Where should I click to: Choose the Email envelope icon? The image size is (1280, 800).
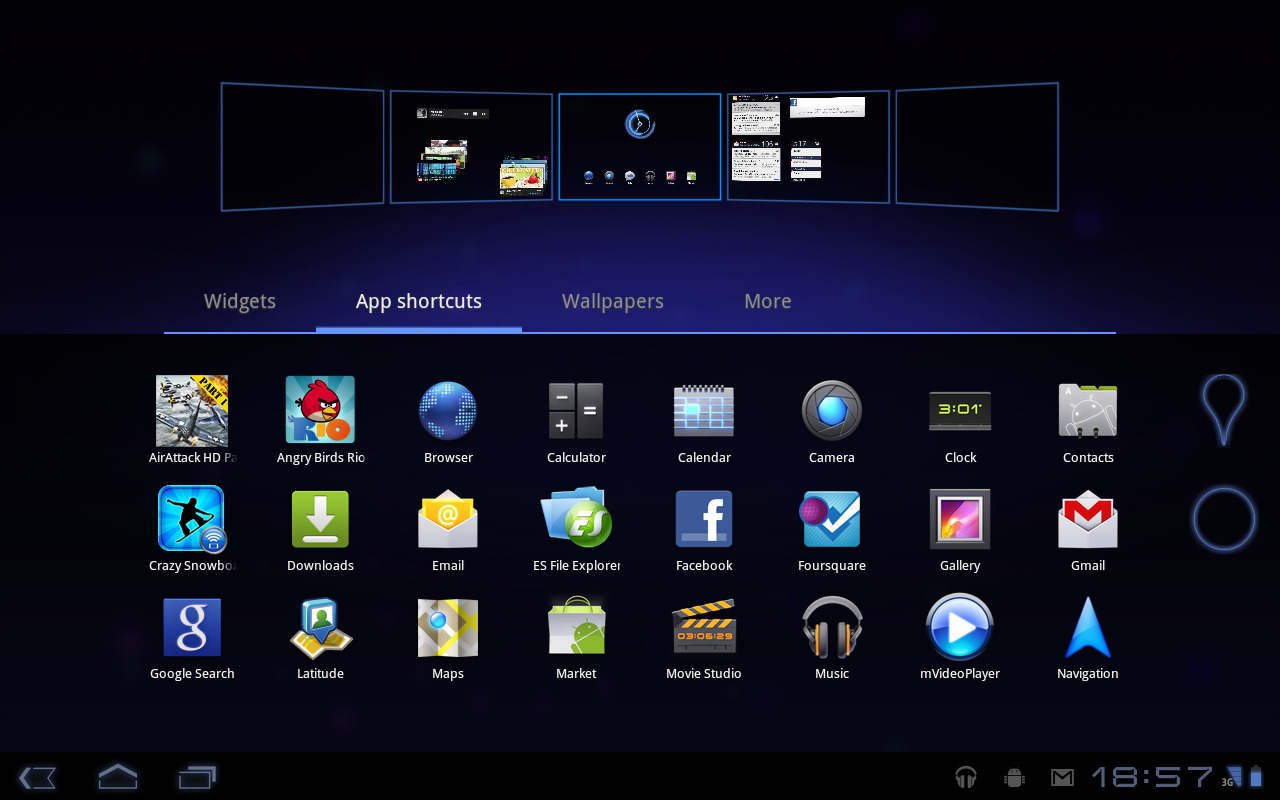(x=448, y=518)
